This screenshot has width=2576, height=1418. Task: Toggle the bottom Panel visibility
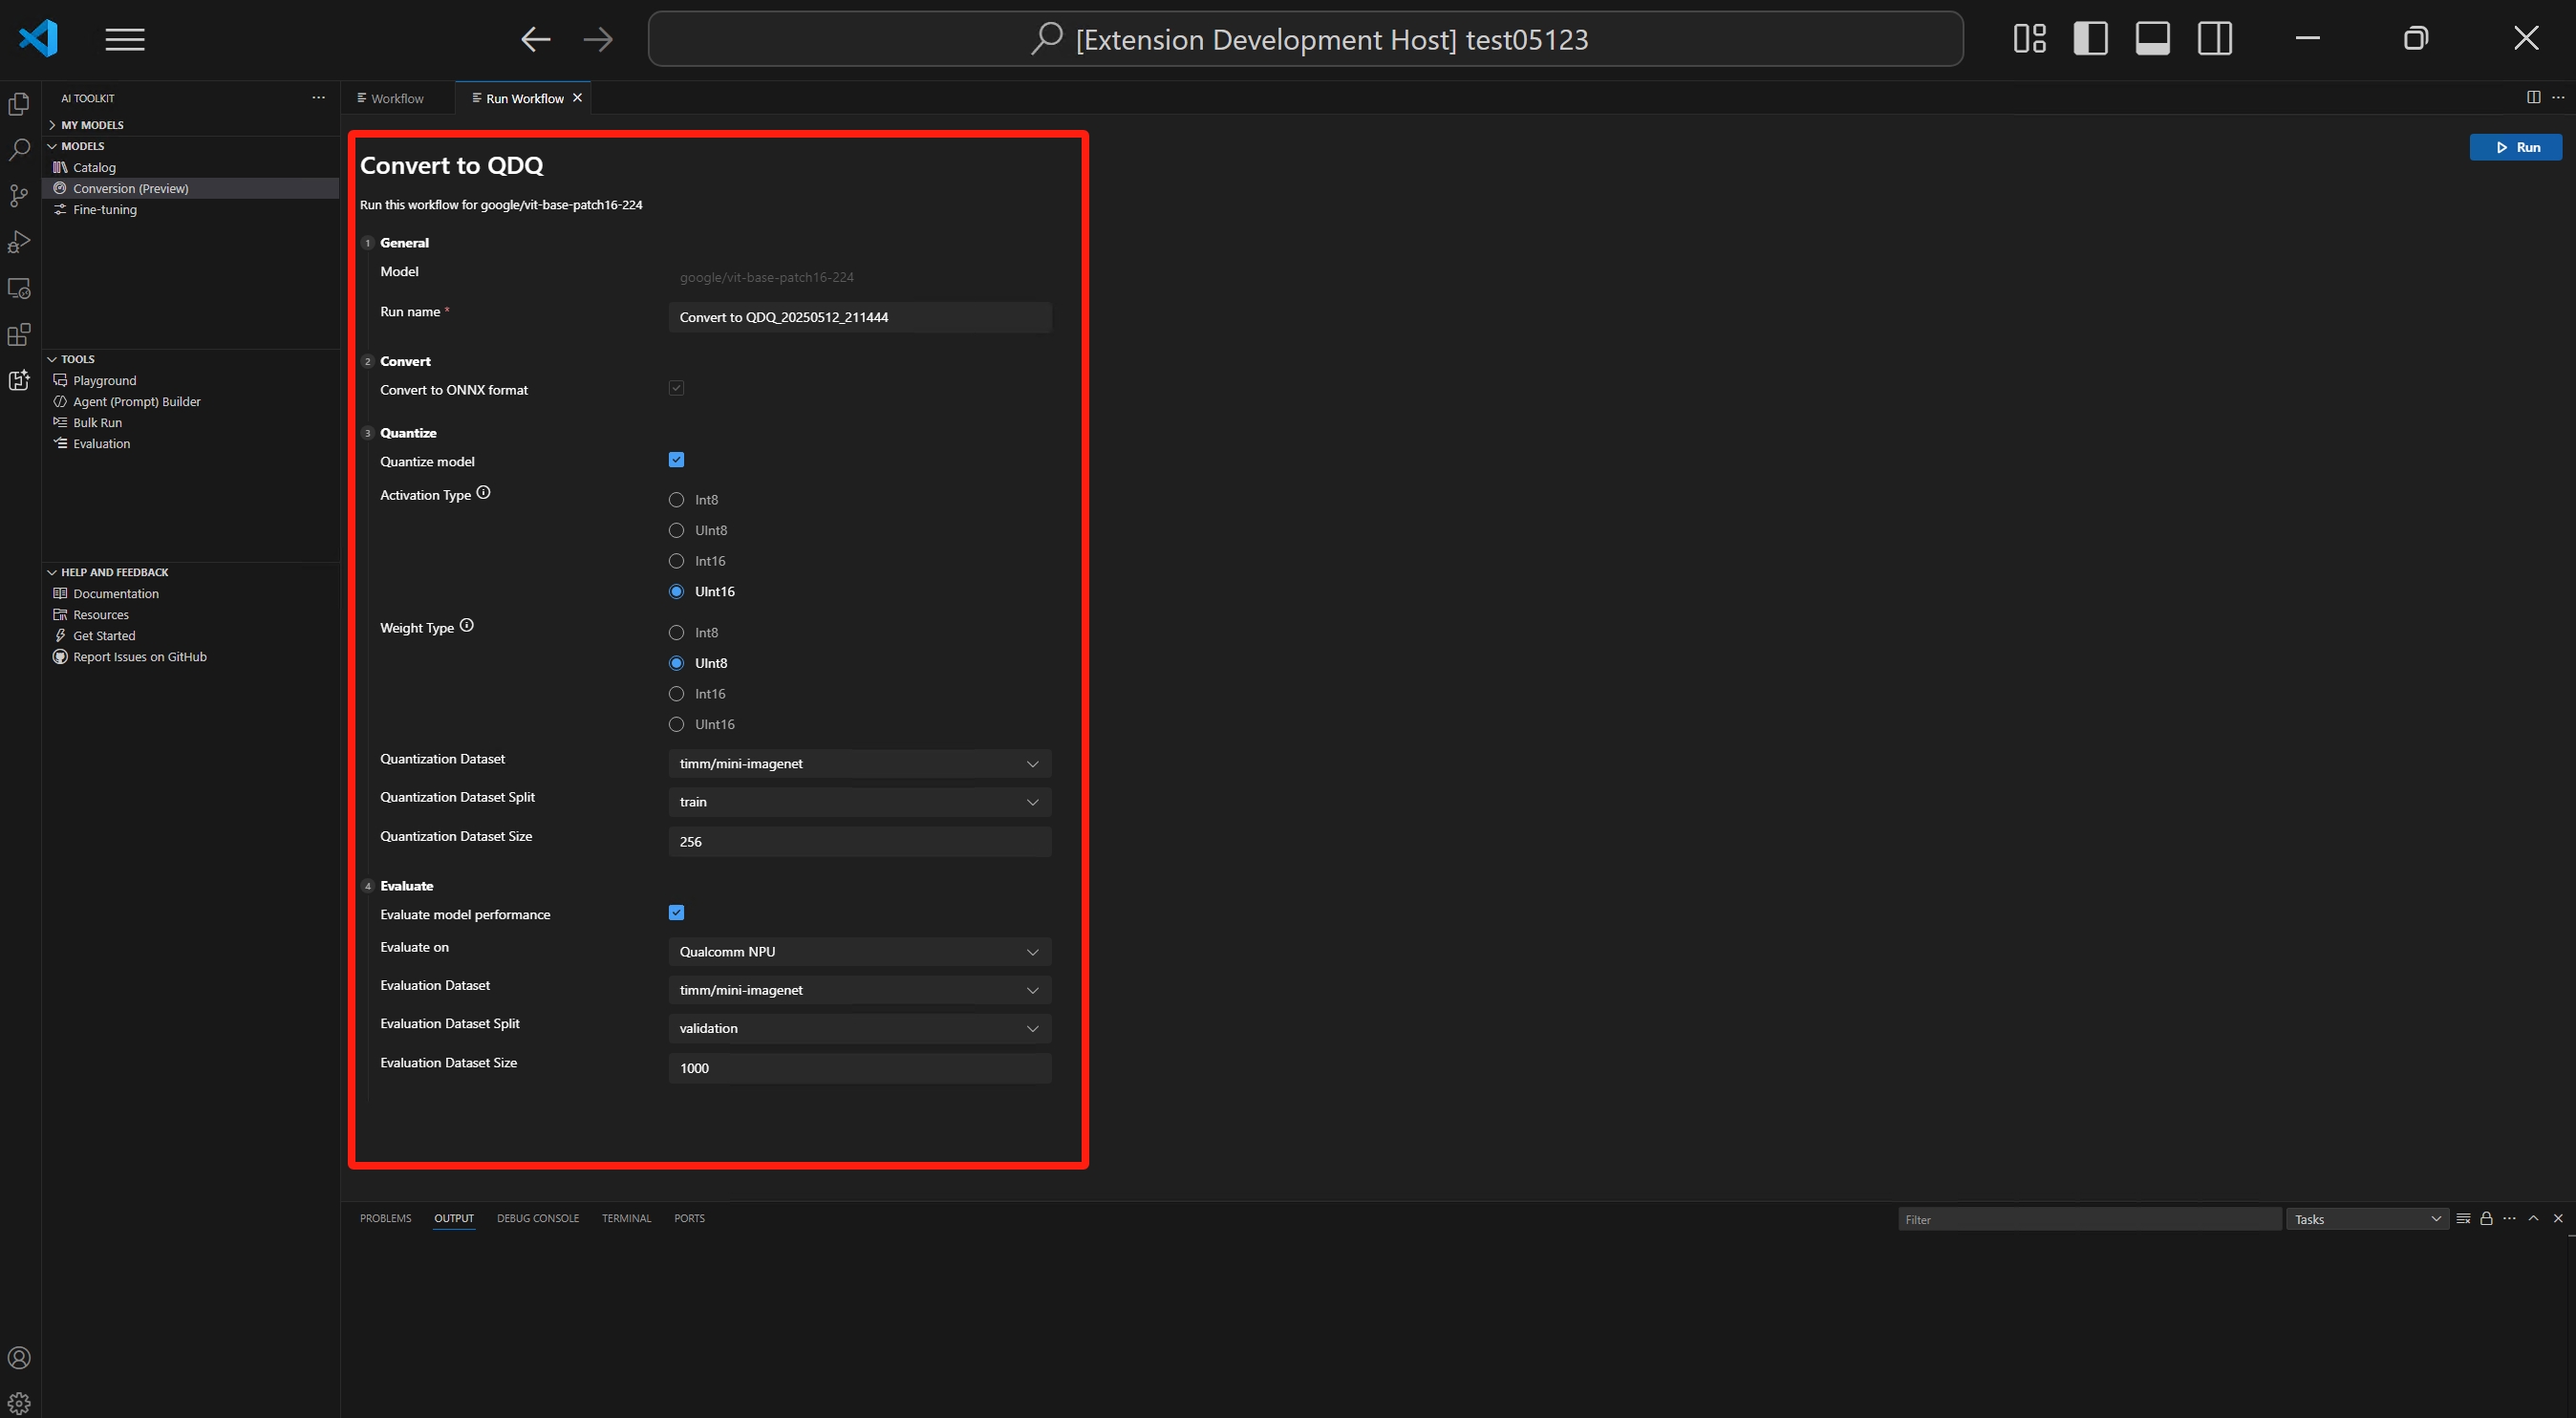pyautogui.click(x=2151, y=38)
